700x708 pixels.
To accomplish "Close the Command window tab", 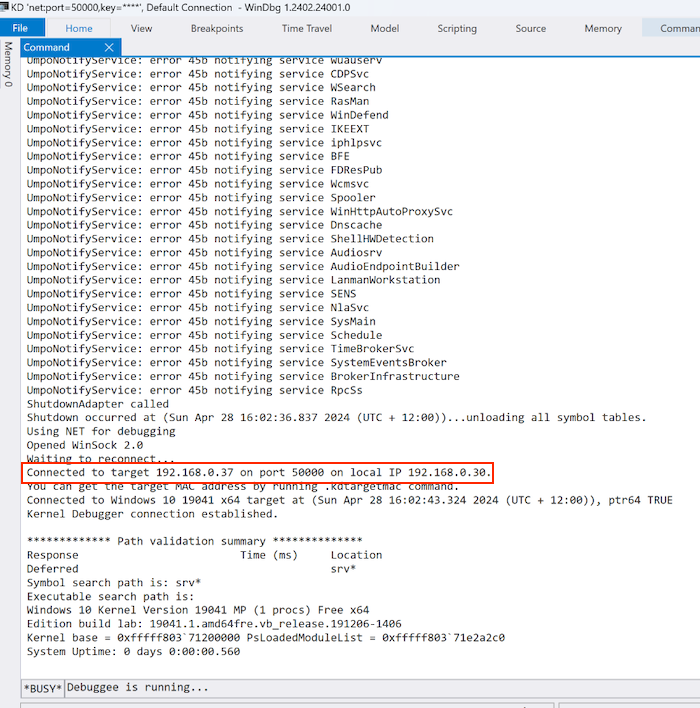I will (109, 47).
